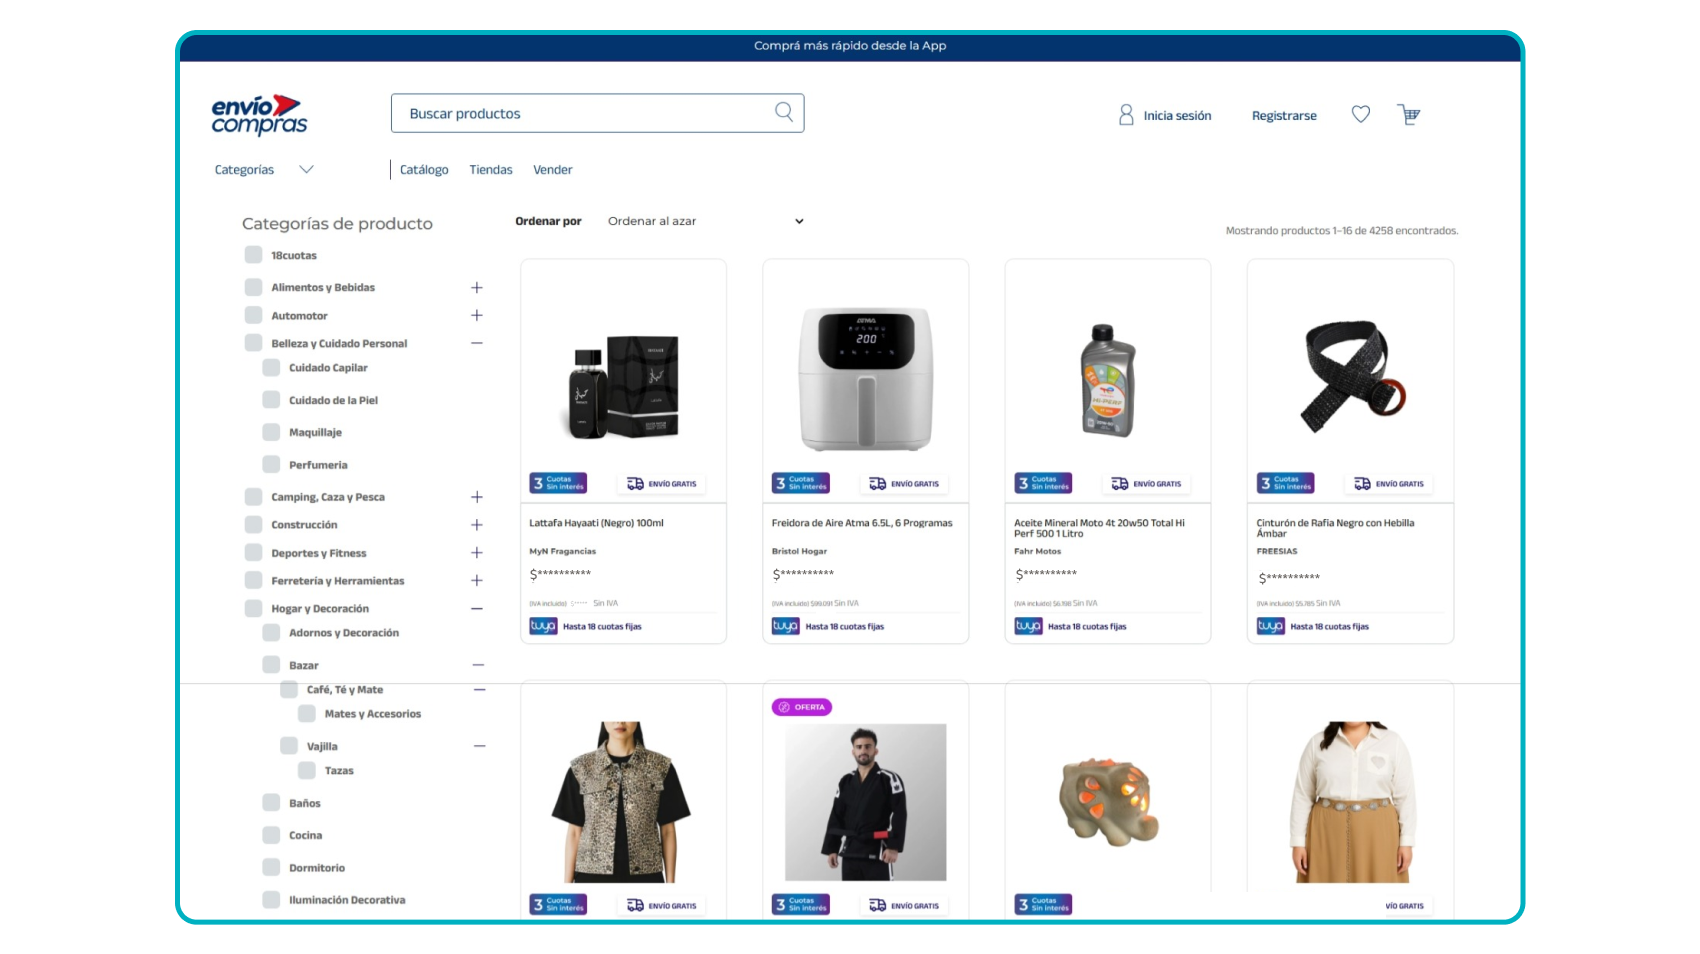The width and height of the screenshot is (1700, 954).
Task: Open Freidora de Aire Atma product title
Action: point(862,523)
